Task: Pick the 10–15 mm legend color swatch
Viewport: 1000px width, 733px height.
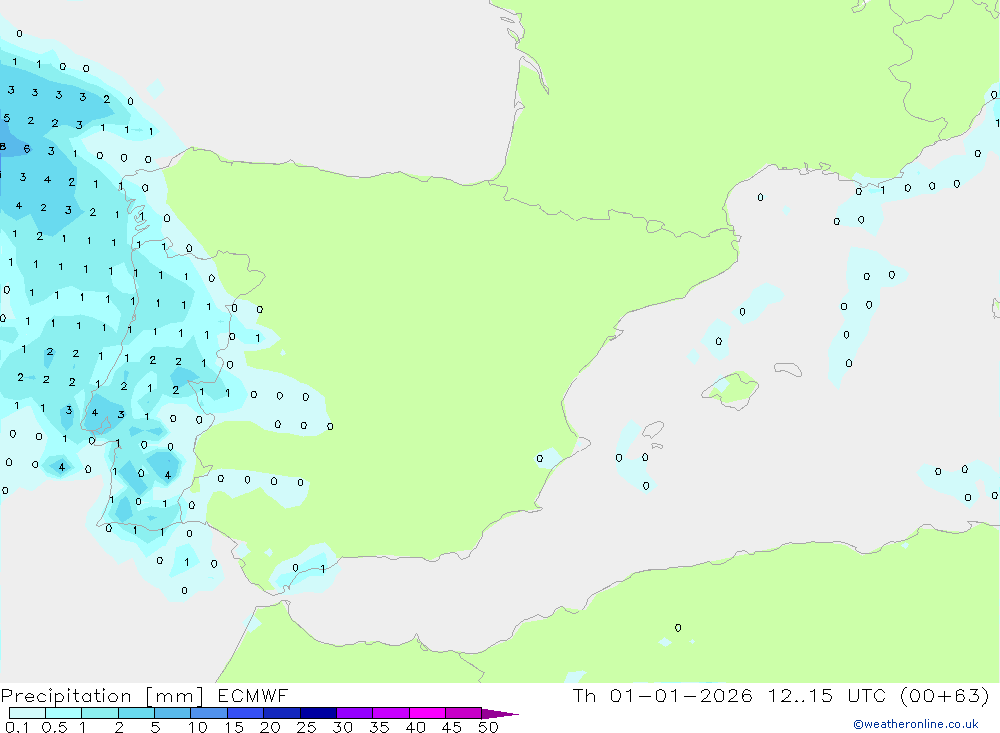Action: coord(209,713)
